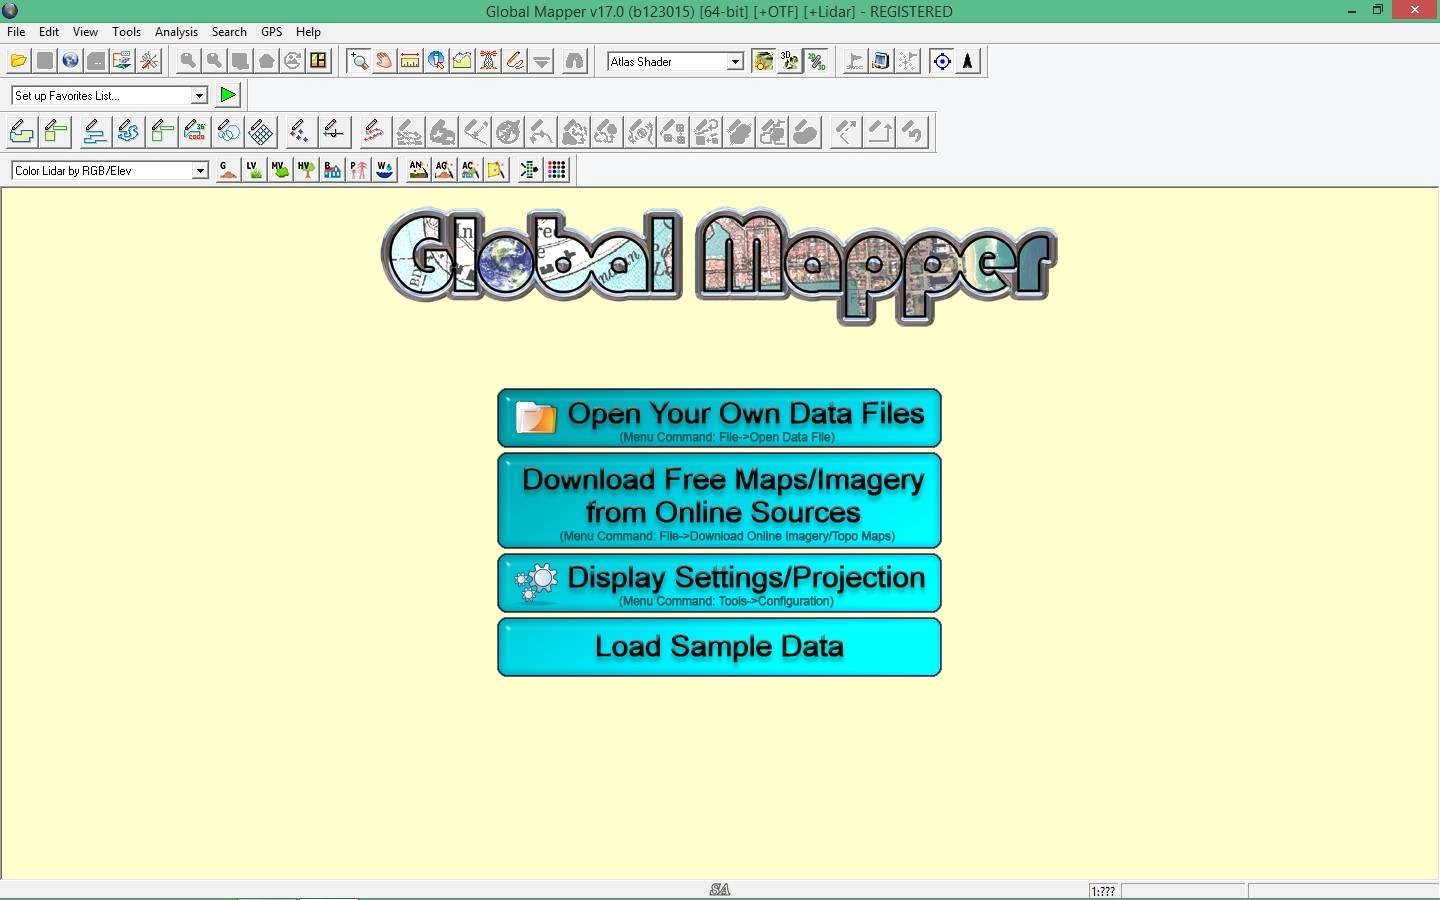Select the Path Profile tool
The width and height of the screenshot is (1440, 900).
(462, 61)
